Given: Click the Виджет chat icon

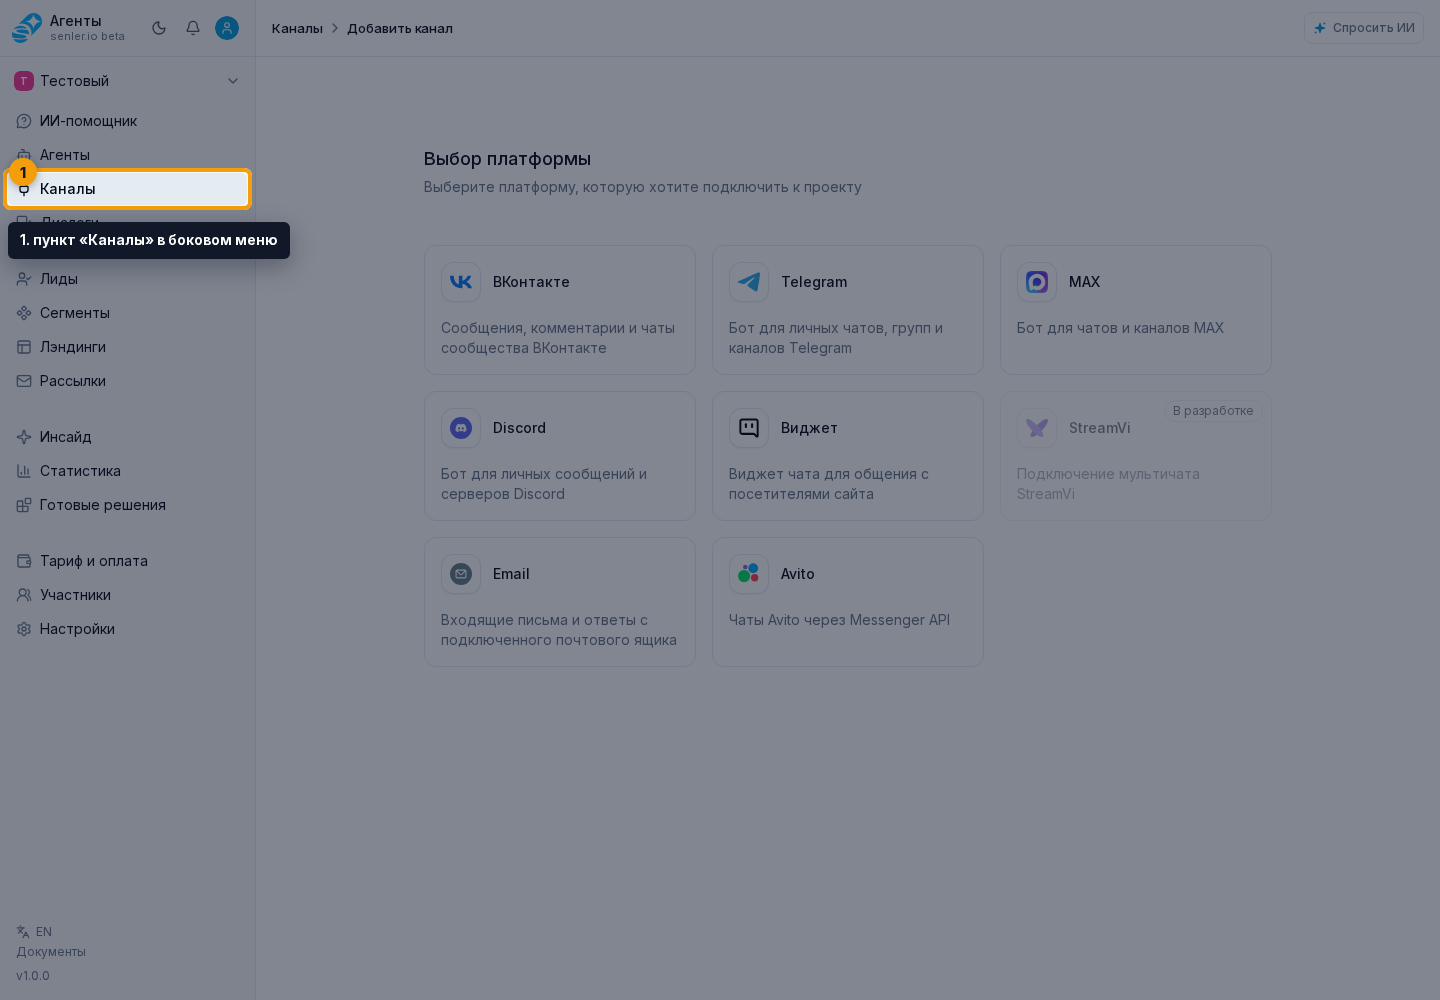Looking at the screenshot, I should pos(749,428).
